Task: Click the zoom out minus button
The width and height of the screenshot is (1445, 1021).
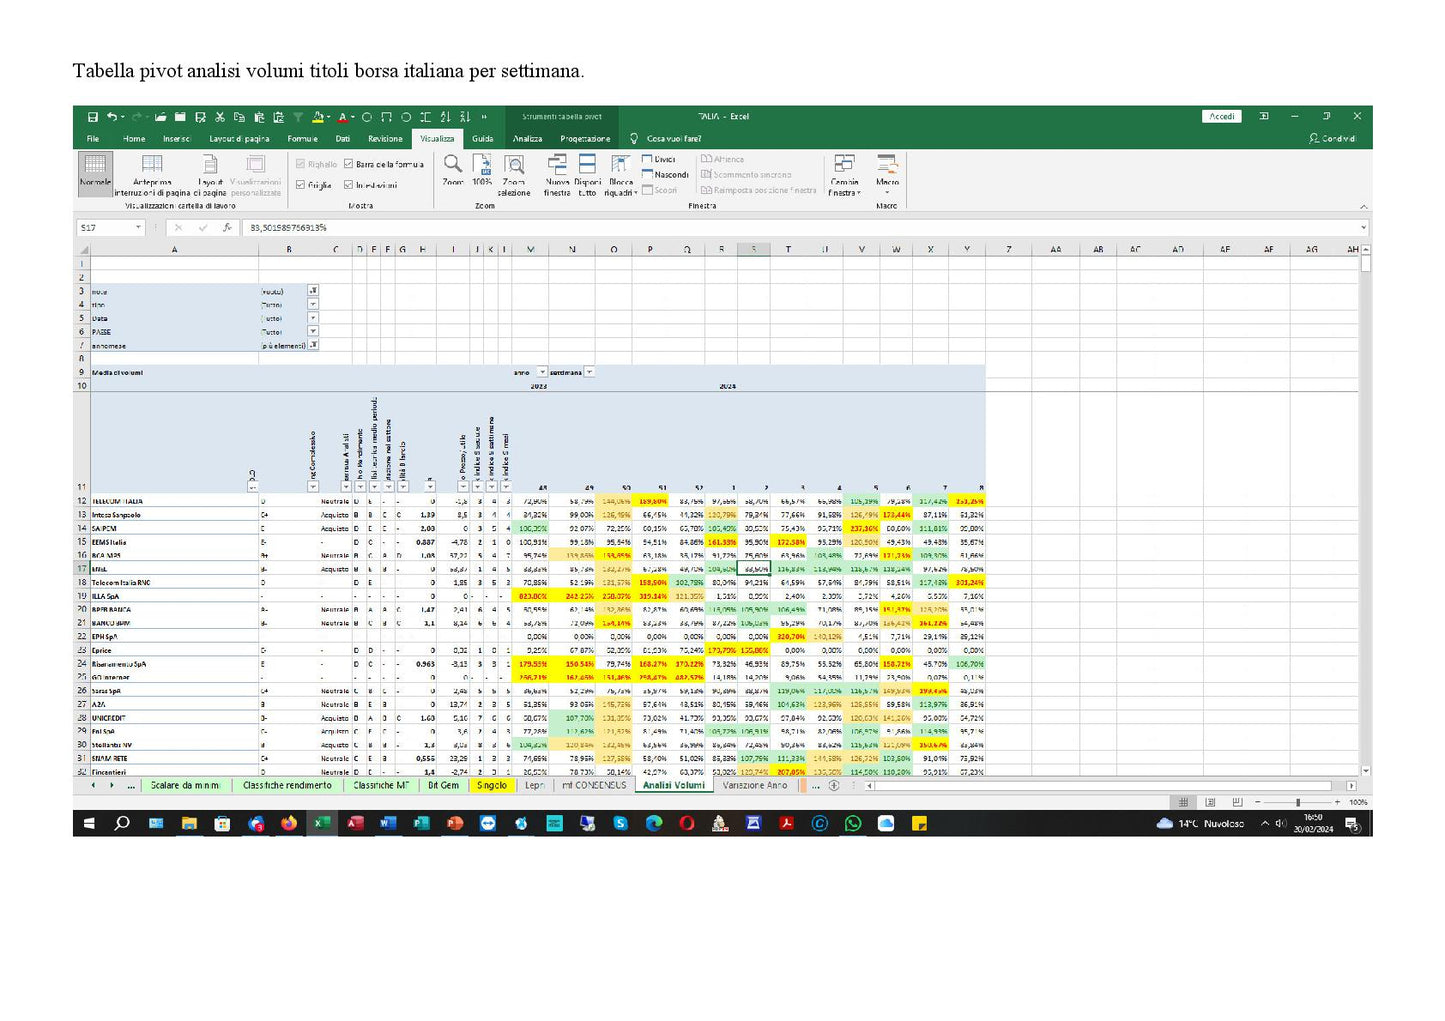Action: coord(1257,802)
